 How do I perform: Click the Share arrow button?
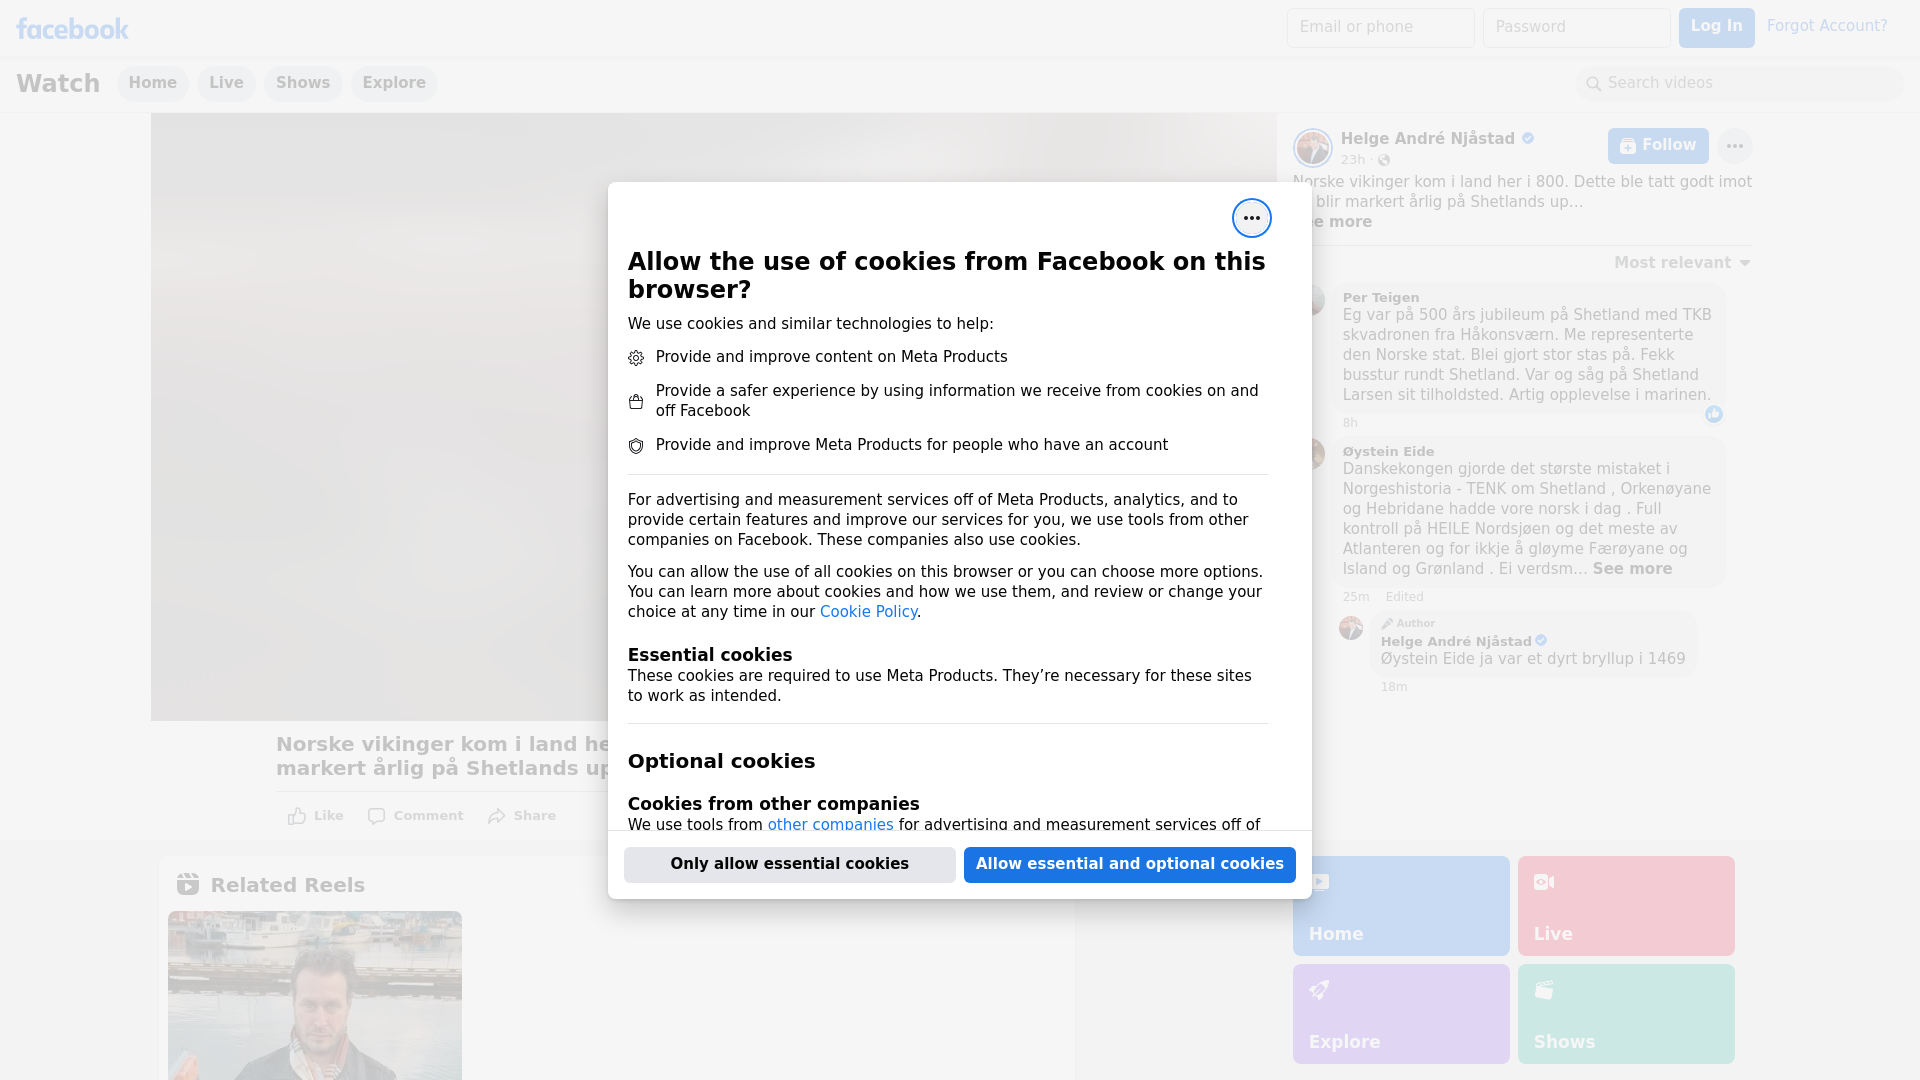[x=522, y=816]
